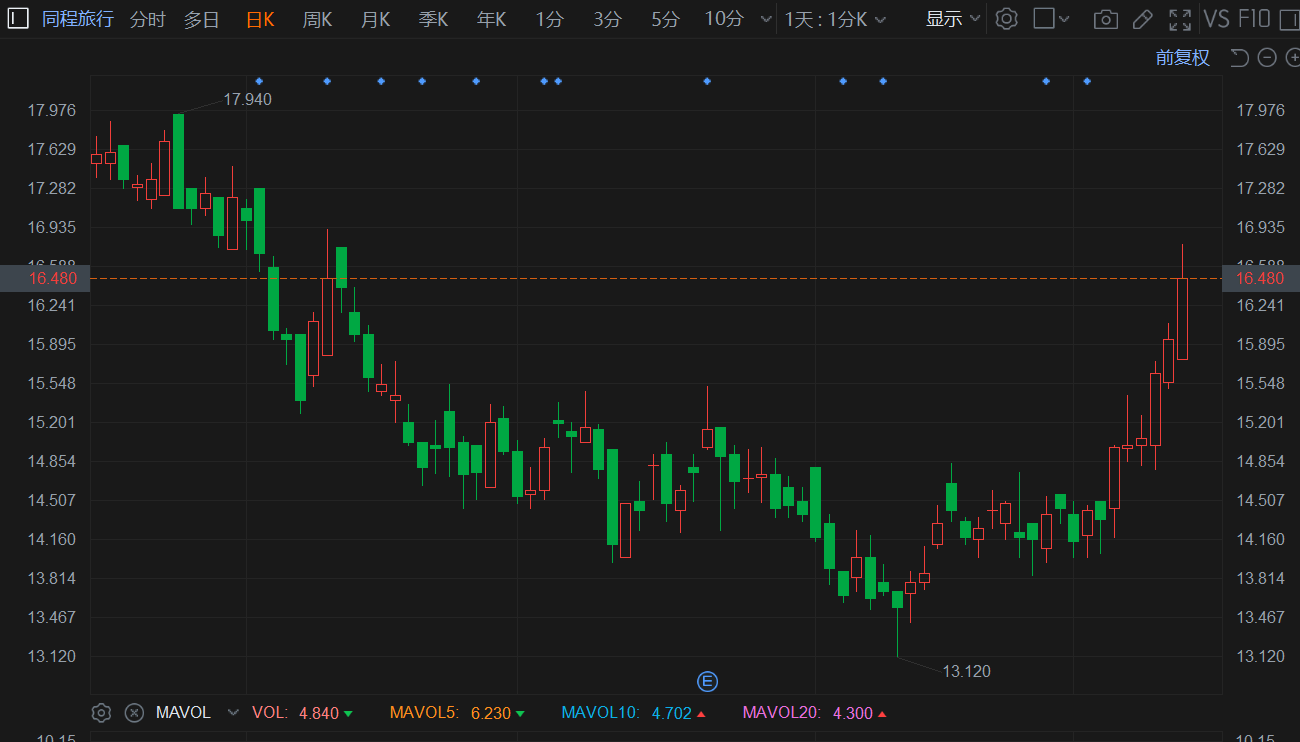The height and width of the screenshot is (742, 1300).
Task: Open VS compare function
Action: coord(1217,19)
